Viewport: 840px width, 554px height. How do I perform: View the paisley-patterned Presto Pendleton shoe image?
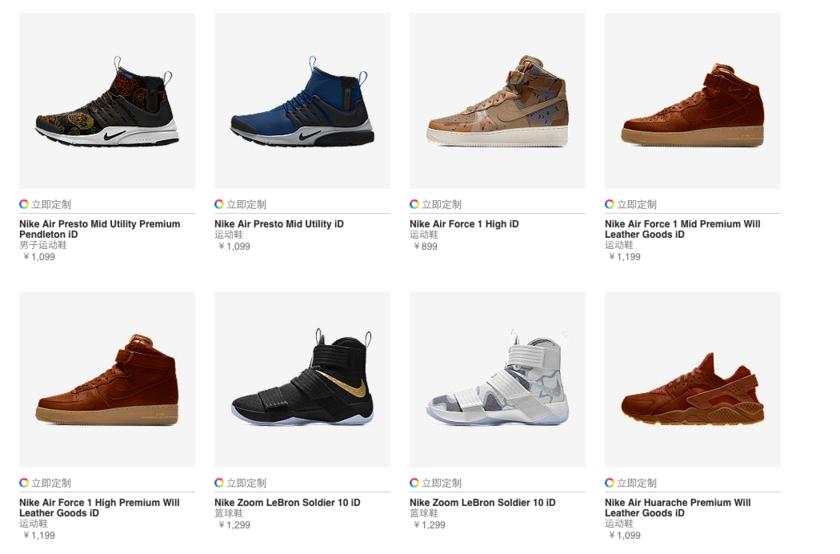107,104
